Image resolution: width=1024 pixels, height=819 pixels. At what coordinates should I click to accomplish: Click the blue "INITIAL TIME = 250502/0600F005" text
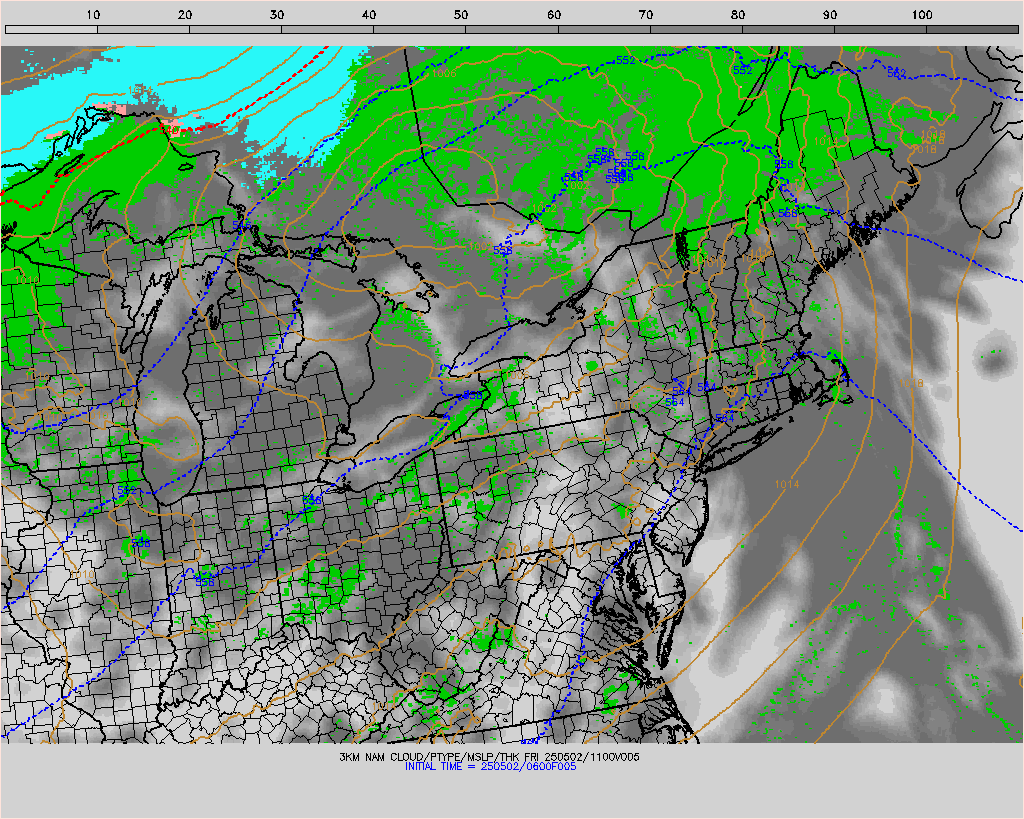490,767
